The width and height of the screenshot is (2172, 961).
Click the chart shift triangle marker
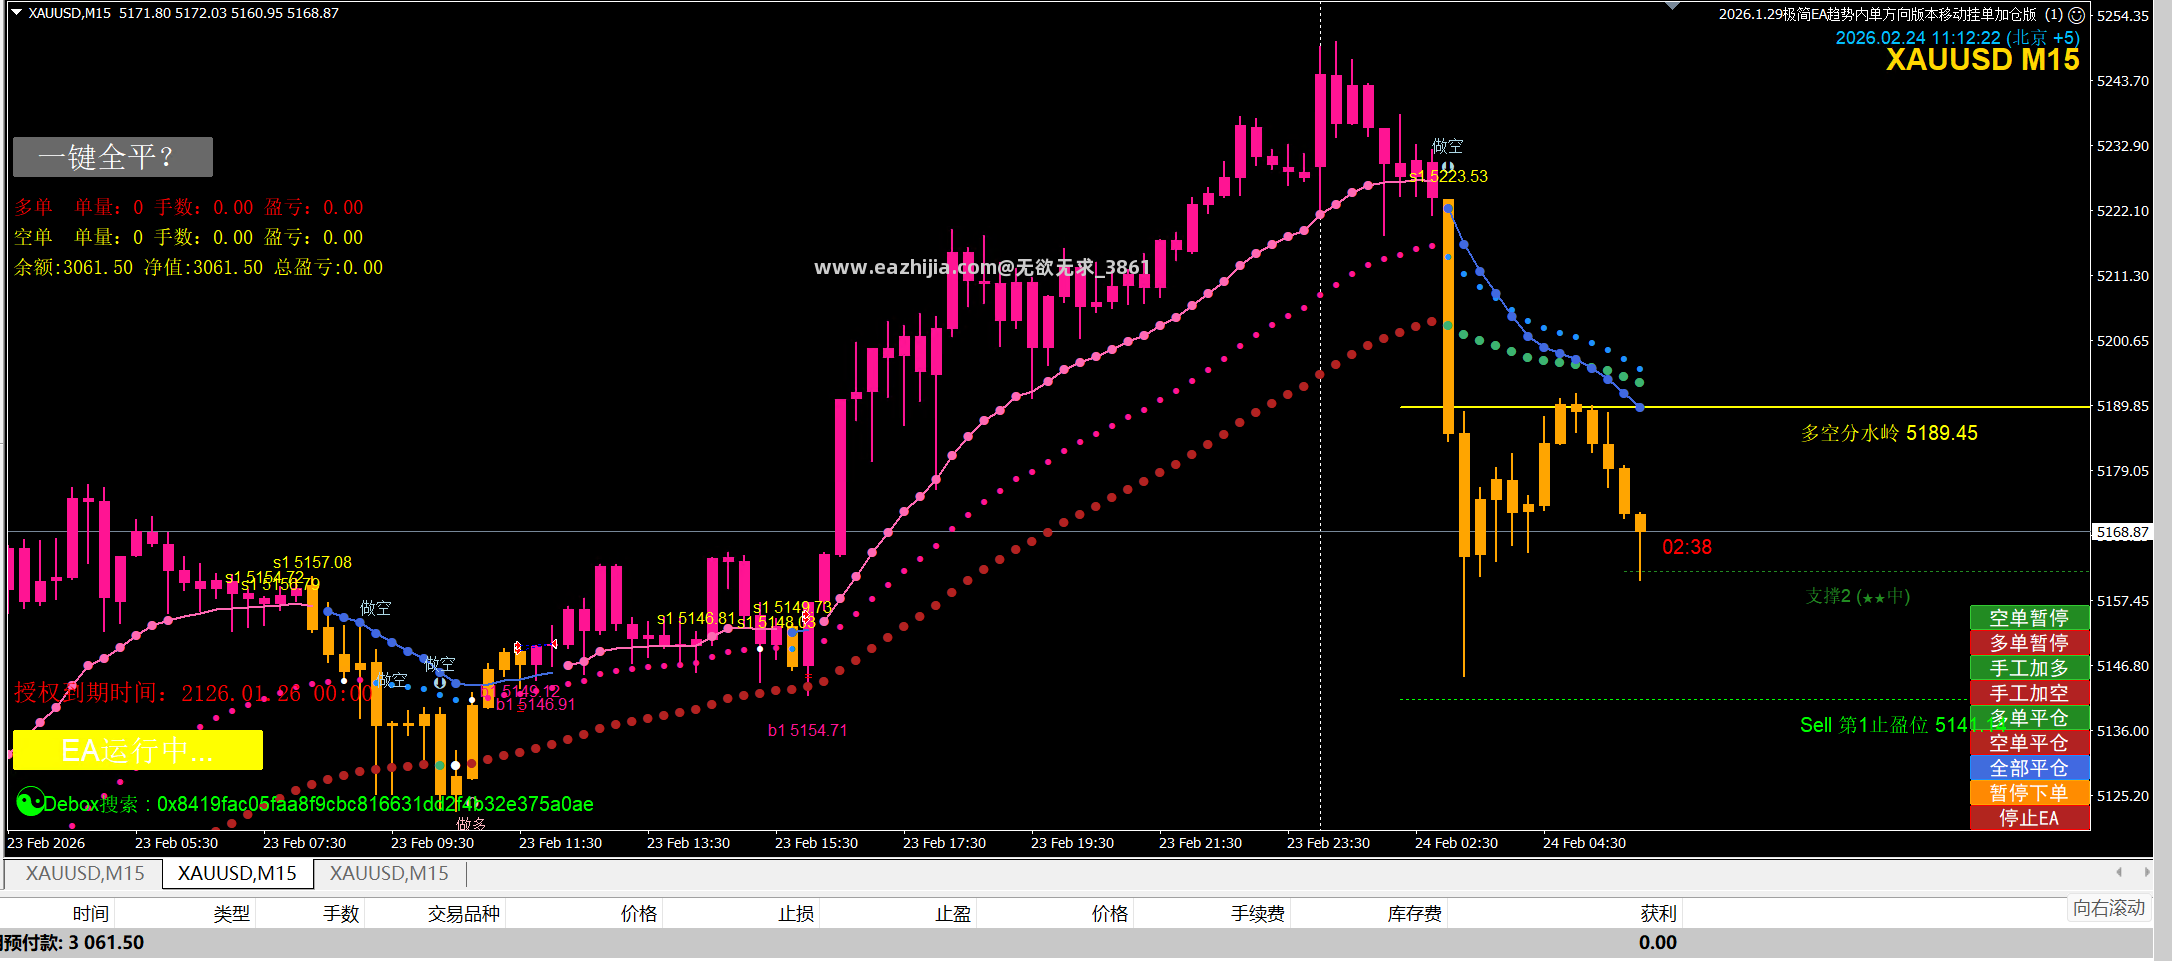pyautogui.click(x=1673, y=6)
